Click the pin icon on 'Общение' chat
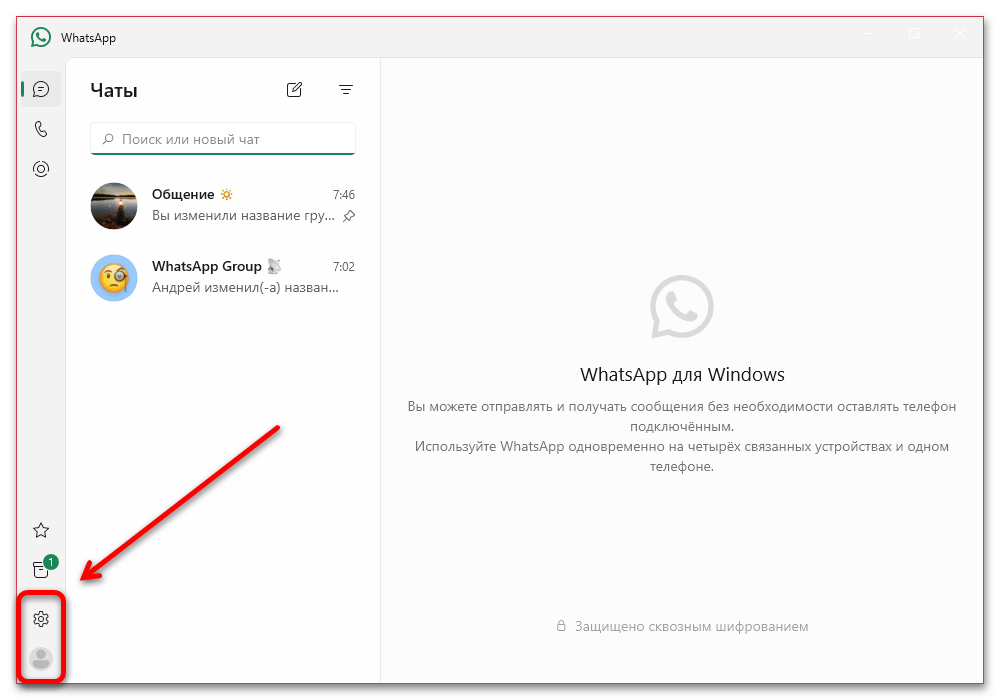 (349, 216)
